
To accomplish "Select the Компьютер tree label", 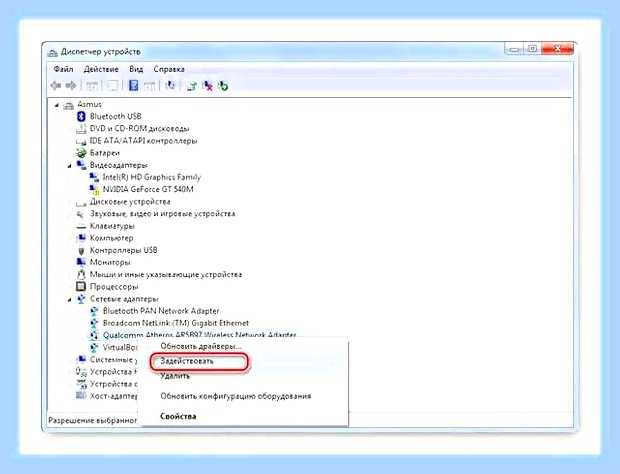I will pos(112,238).
